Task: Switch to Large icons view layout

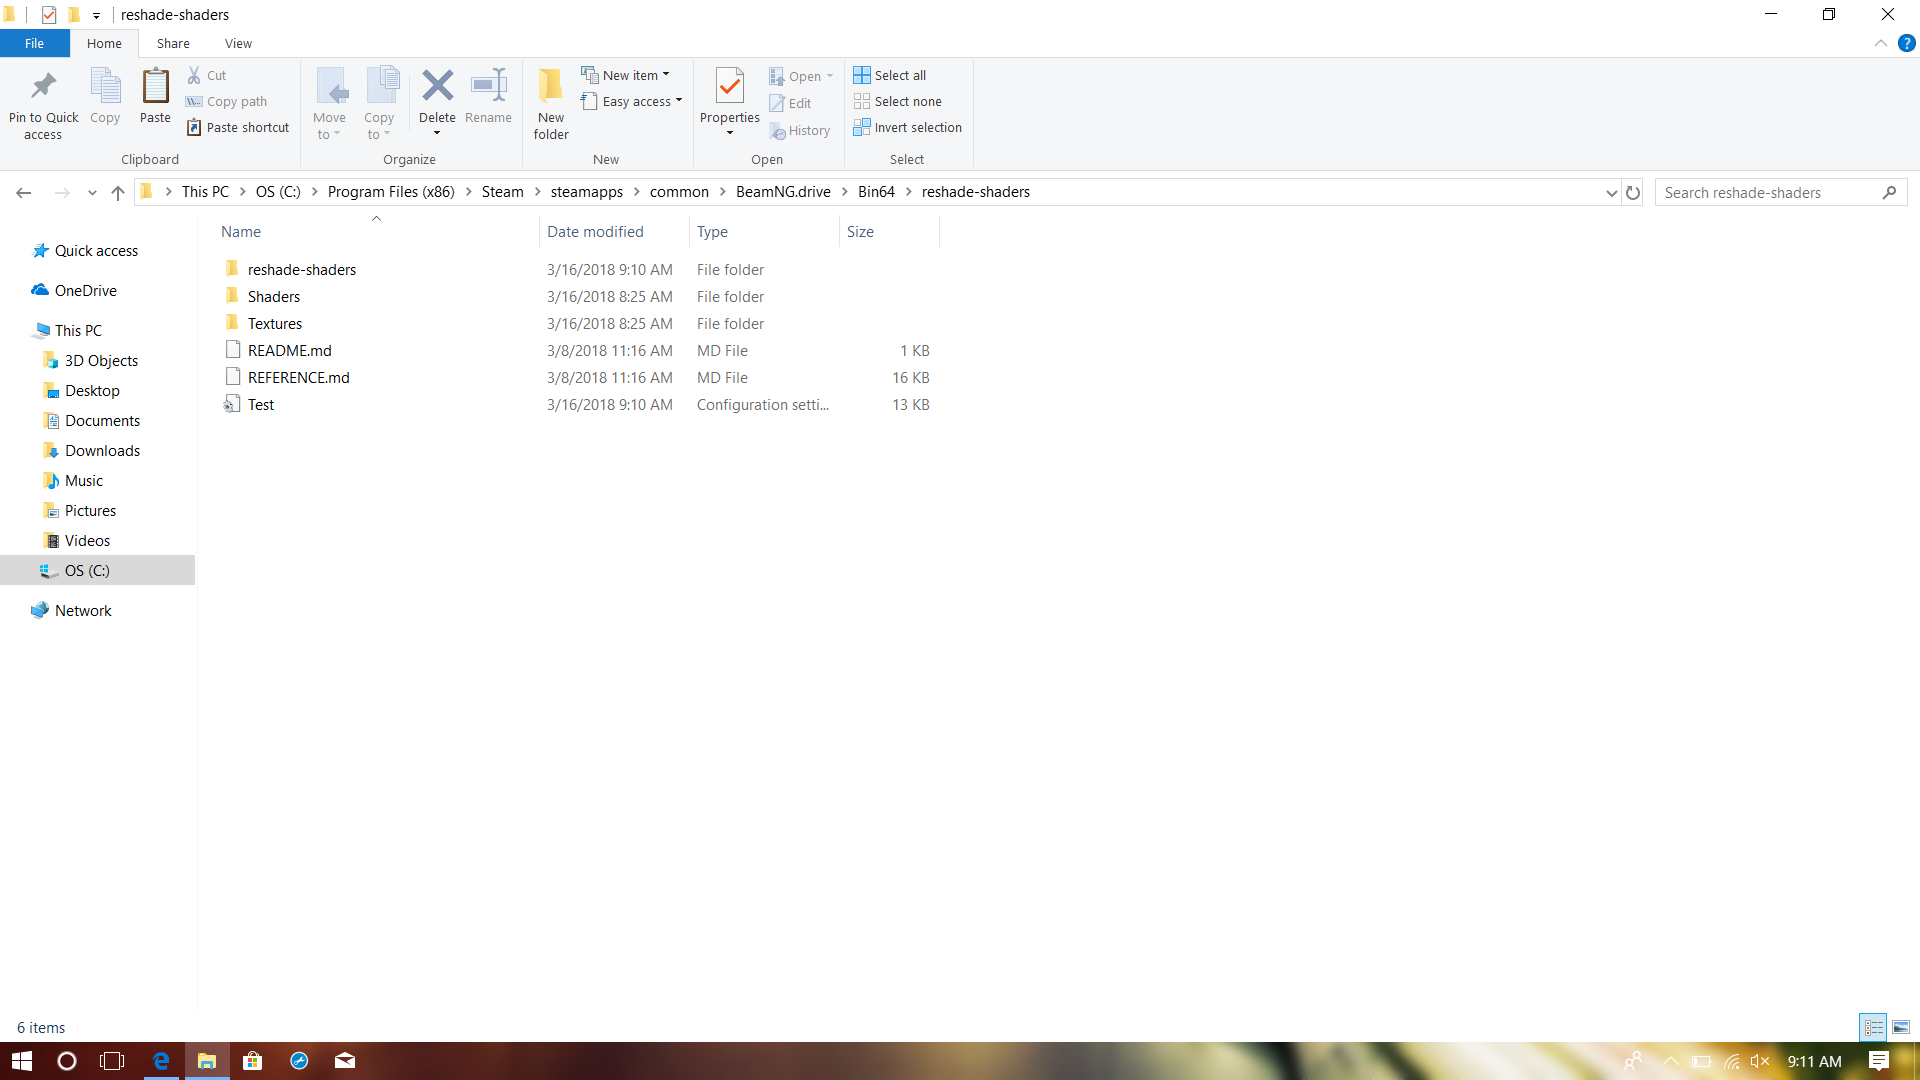Action: (x=1901, y=1027)
